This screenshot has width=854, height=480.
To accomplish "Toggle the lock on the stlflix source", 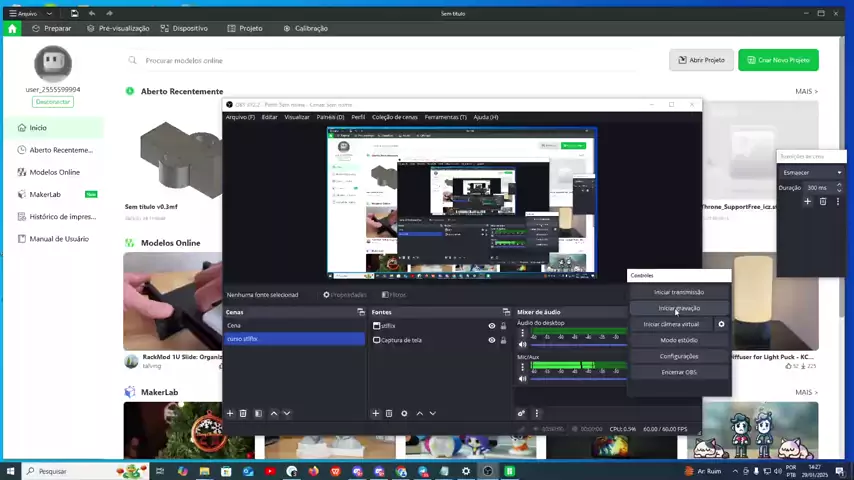I will tap(503, 326).
